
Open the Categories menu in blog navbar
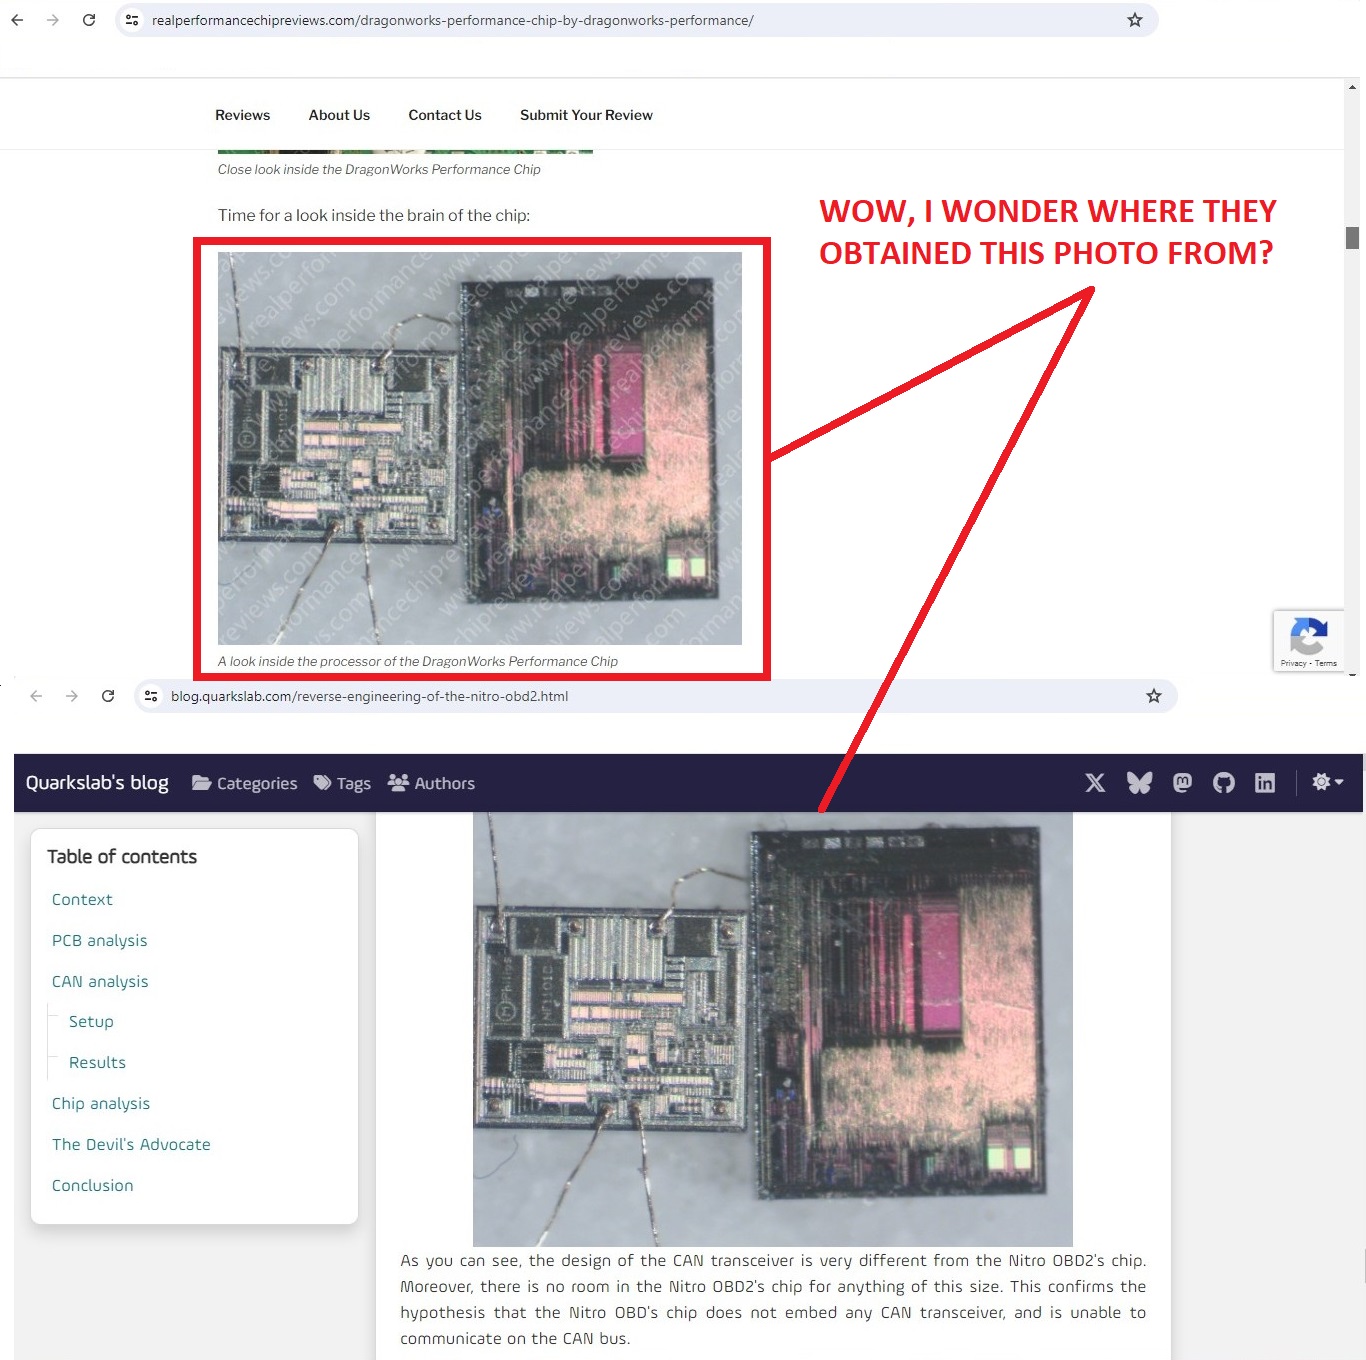click(x=245, y=783)
